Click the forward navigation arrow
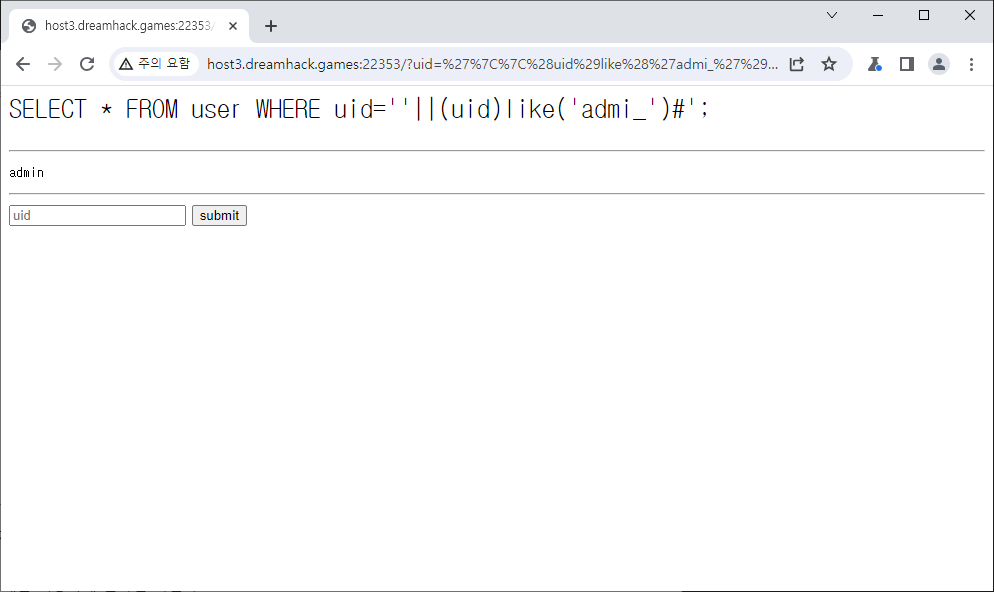Image resolution: width=994 pixels, height=592 pixels. (55, 64)
